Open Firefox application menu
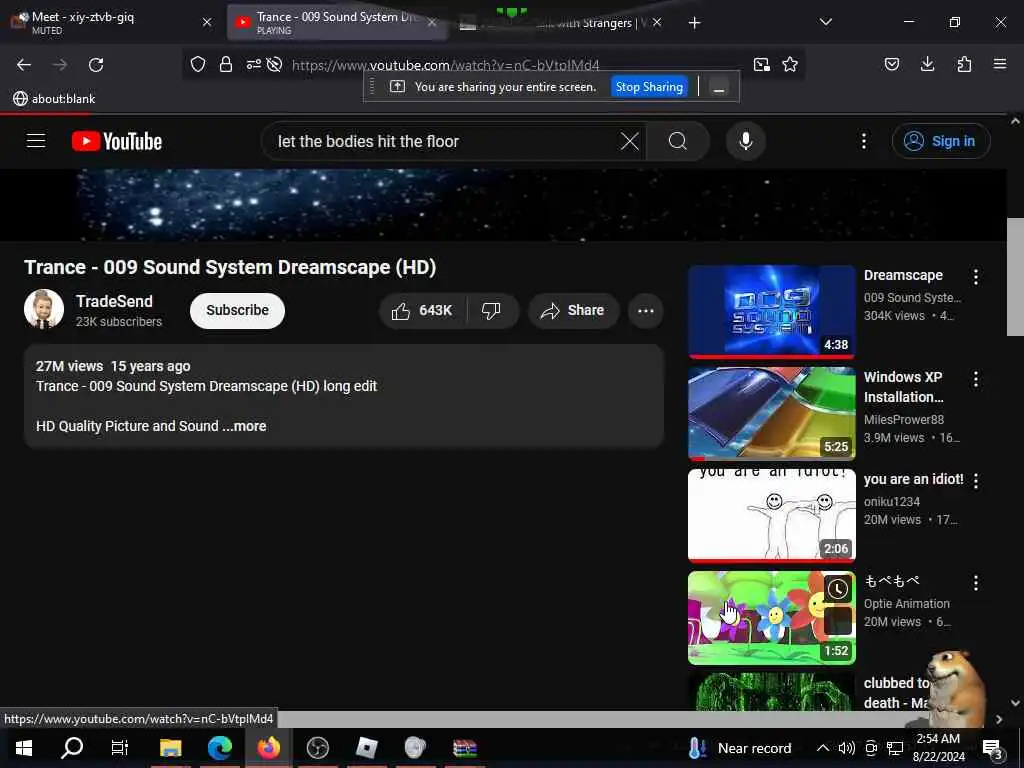The image size is (1024, 768). coord(1000,64)
